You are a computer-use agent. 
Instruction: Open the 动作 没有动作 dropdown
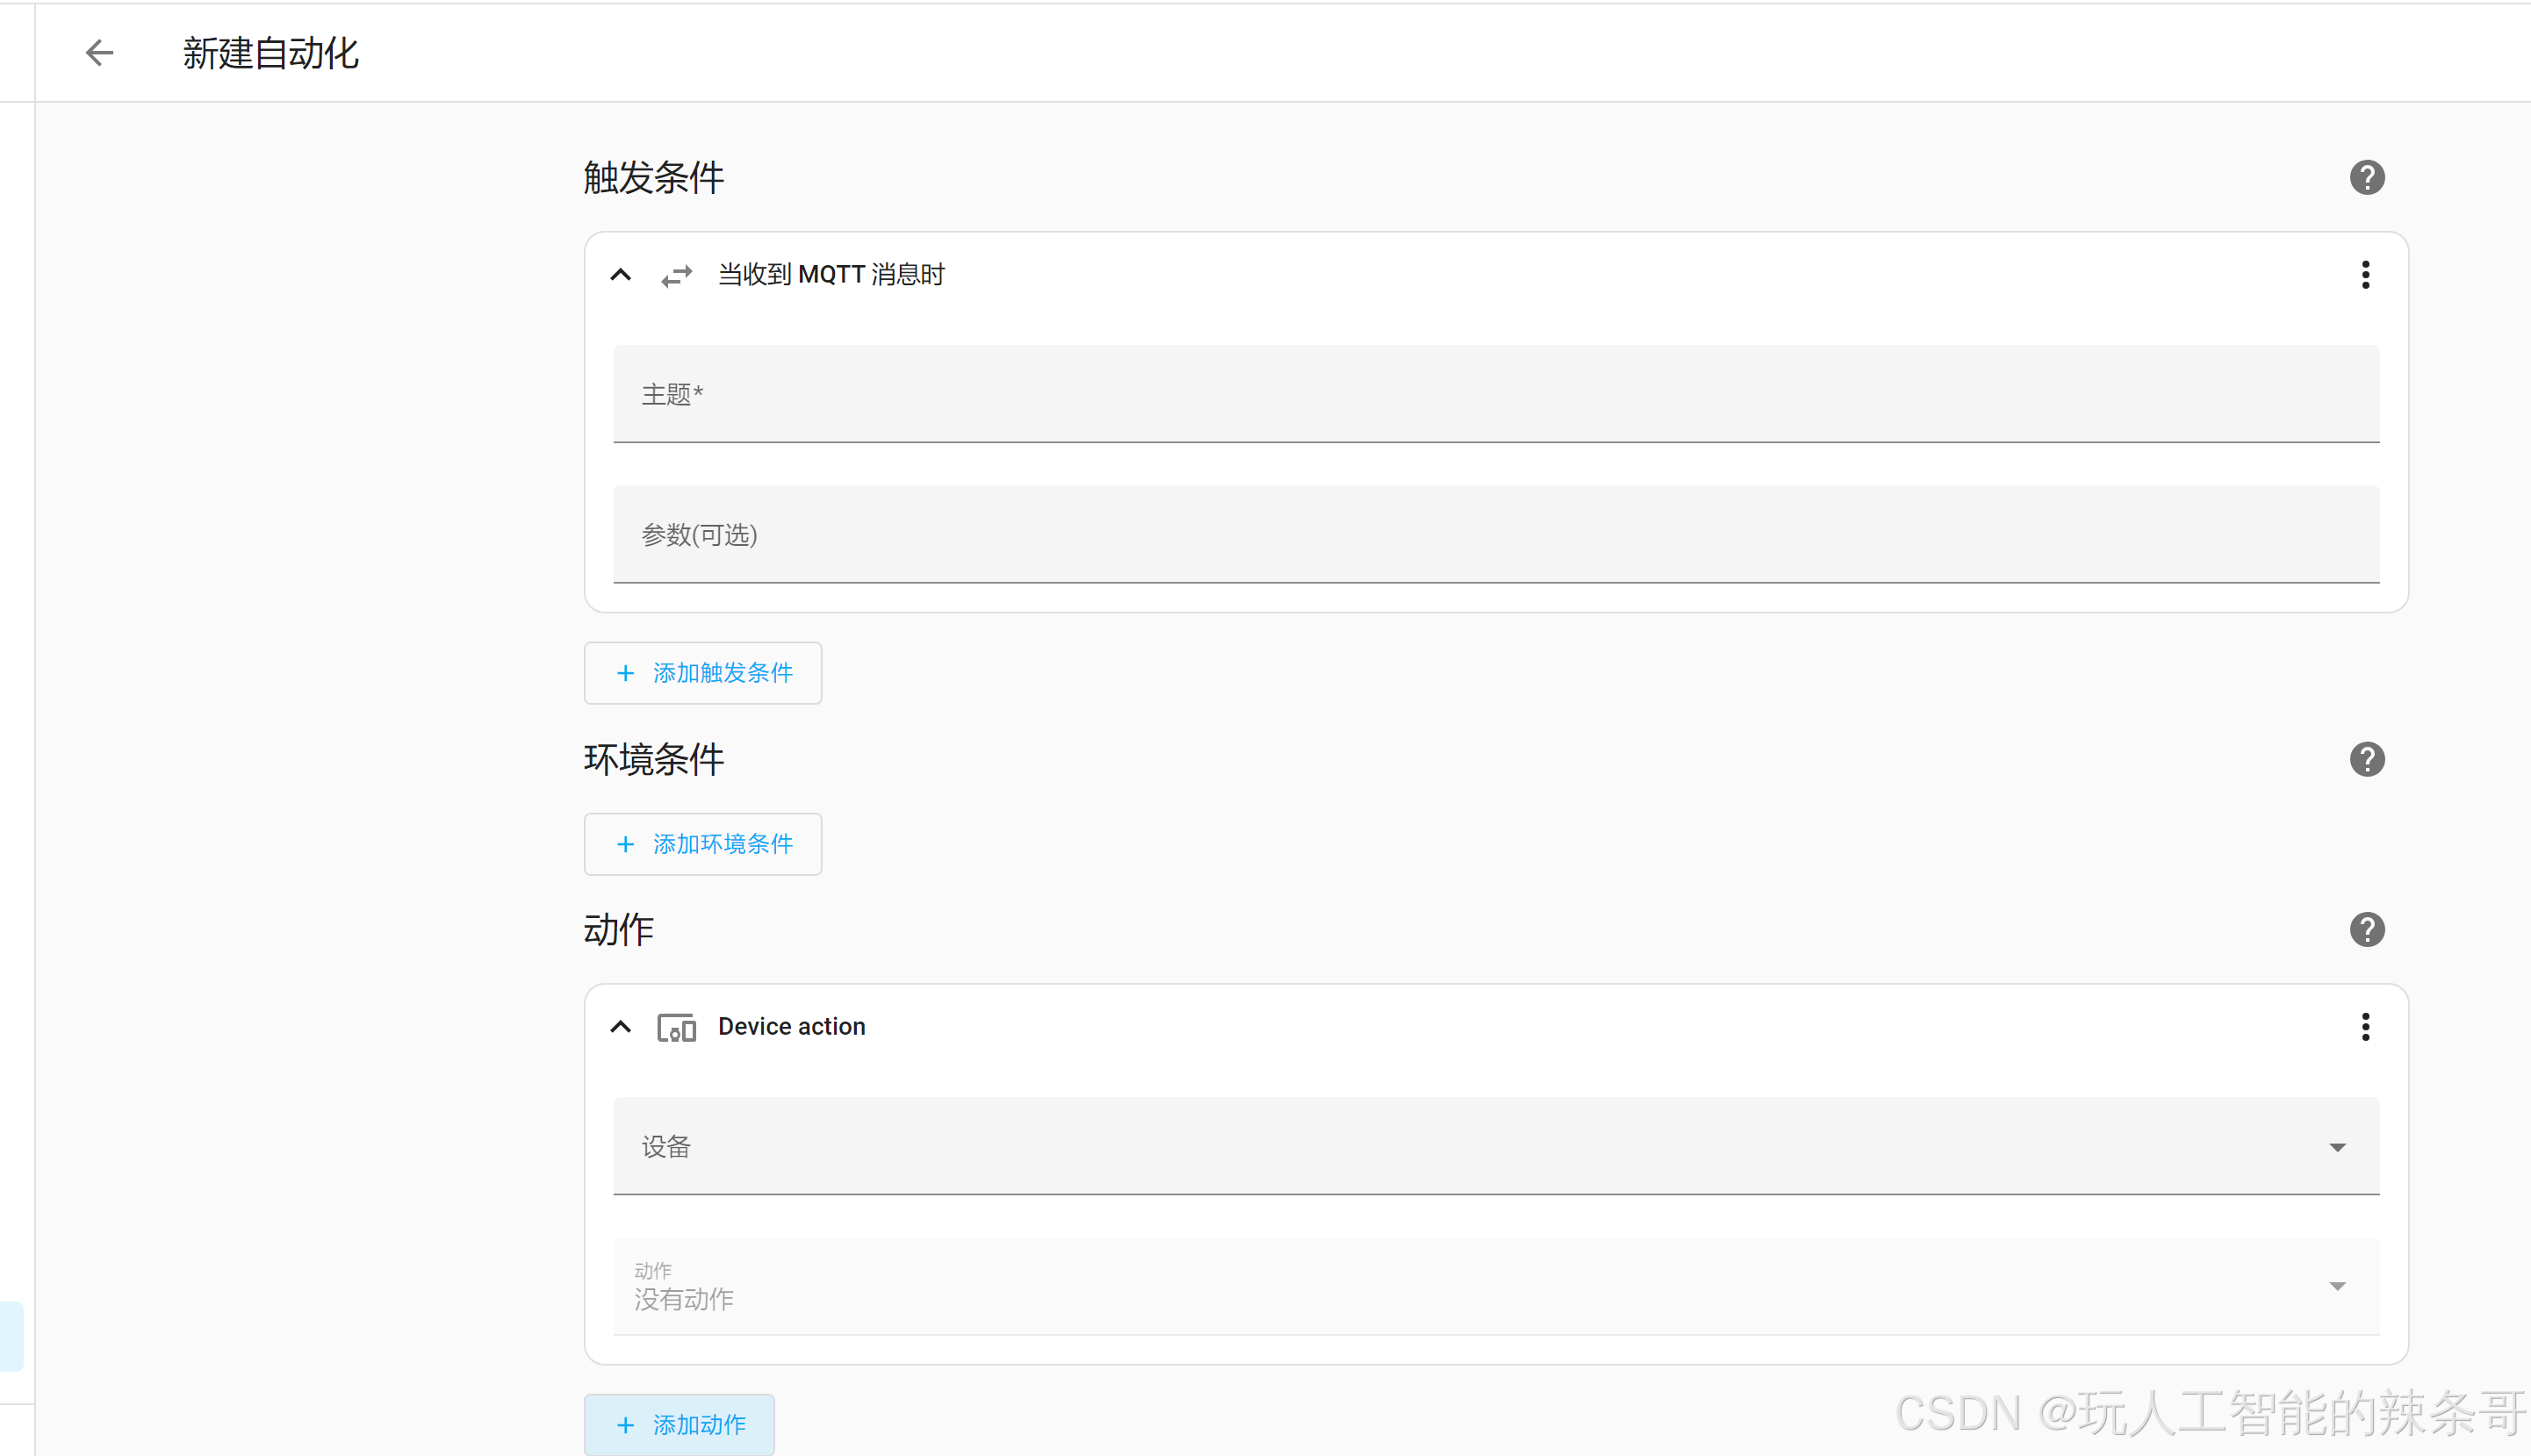coord(1496,1286)
